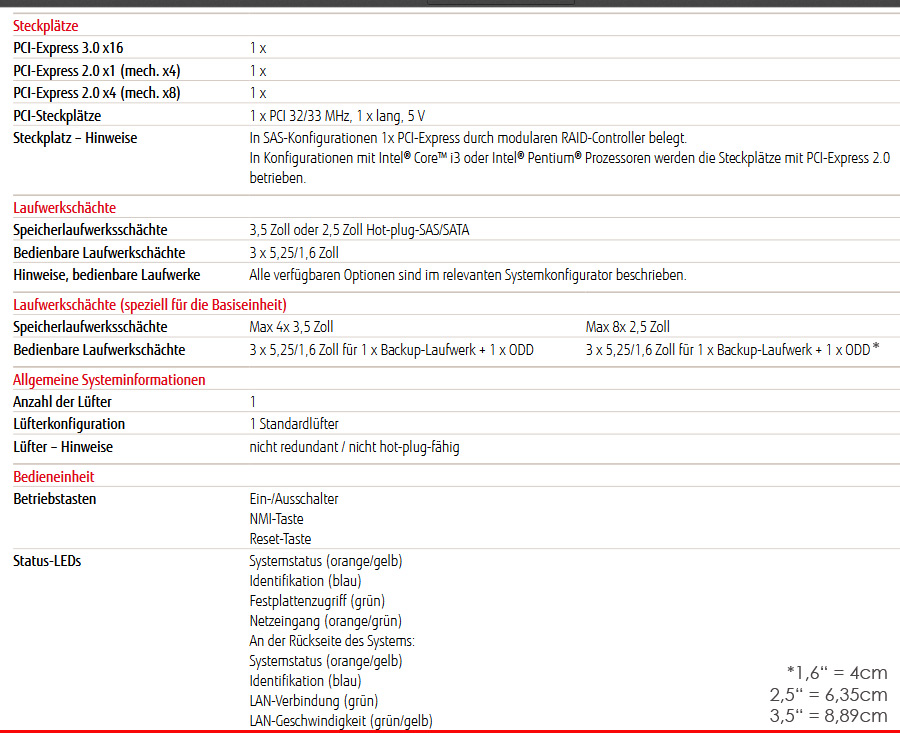Click the PCI-Express 2.0 x4 (mech. x8) label

pyautogui.click(x=96, y=93)
